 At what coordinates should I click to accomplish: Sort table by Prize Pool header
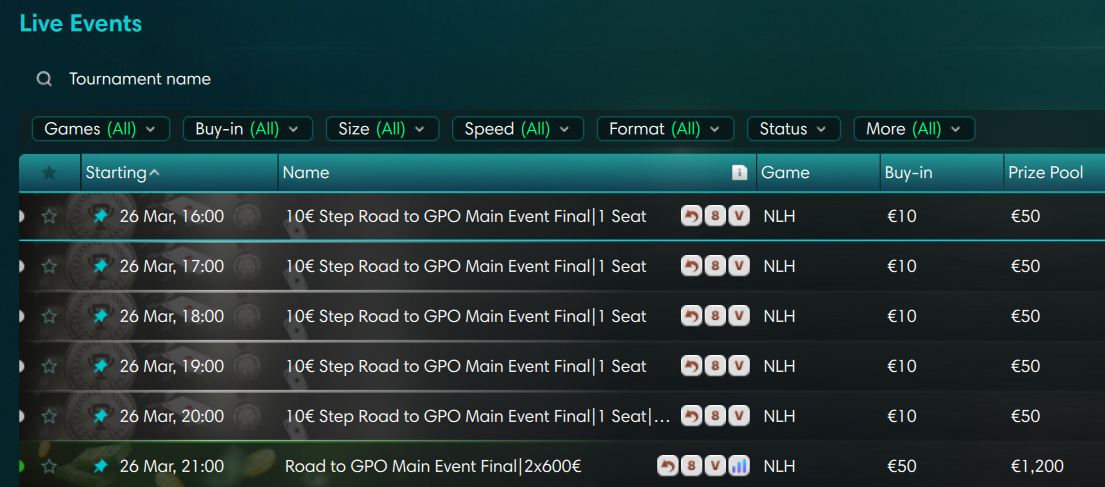1046,173
